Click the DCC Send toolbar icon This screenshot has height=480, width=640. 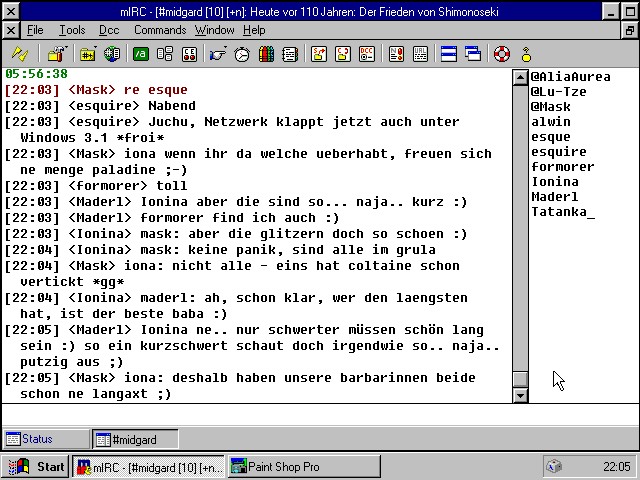[319, 54]
